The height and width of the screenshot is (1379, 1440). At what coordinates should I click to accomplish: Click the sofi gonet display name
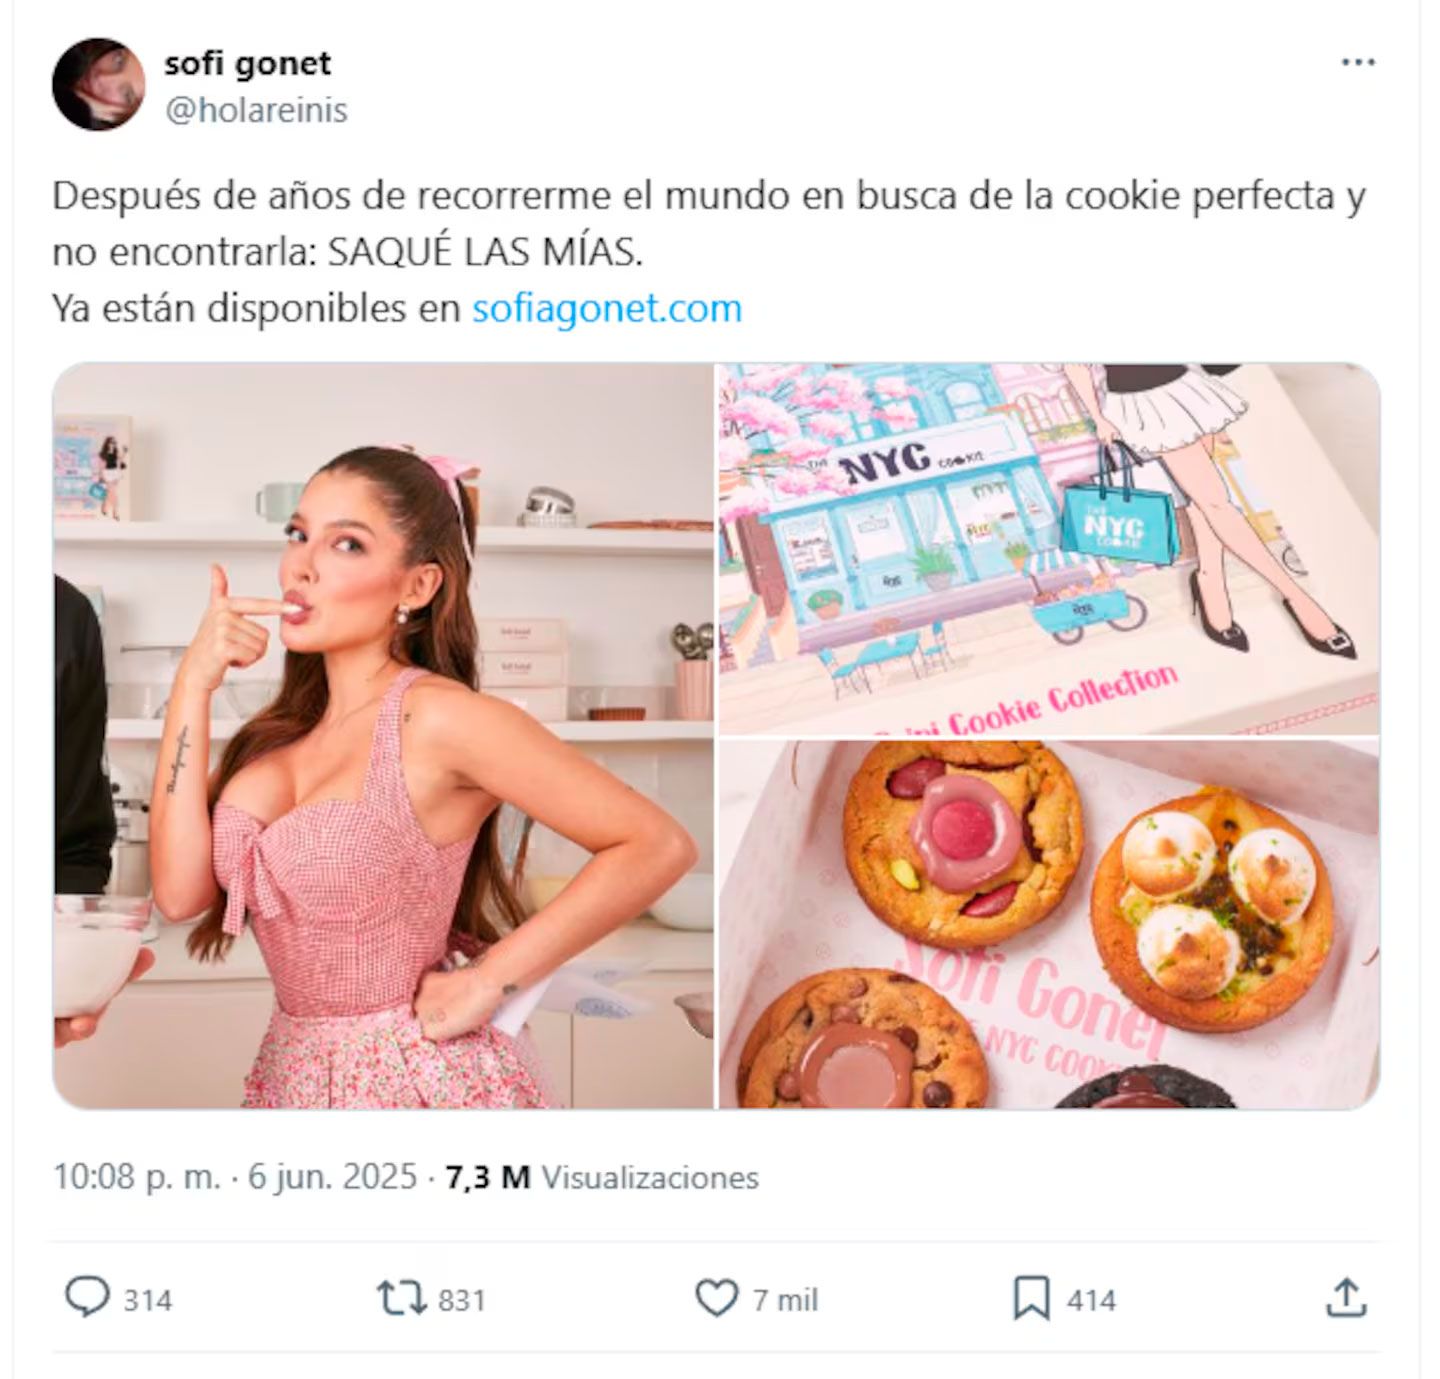tap(247, 63)
